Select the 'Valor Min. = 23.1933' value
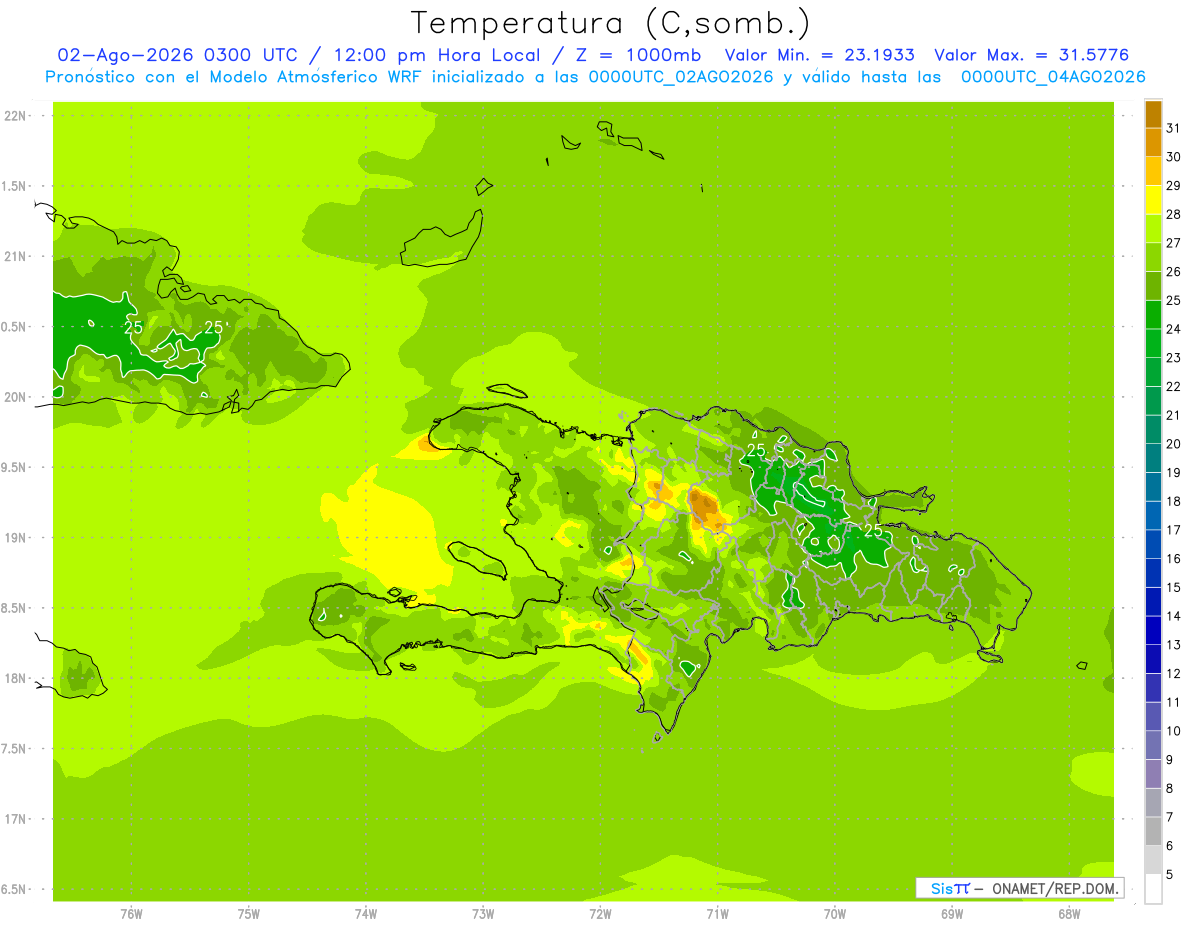 coord(820,55)
